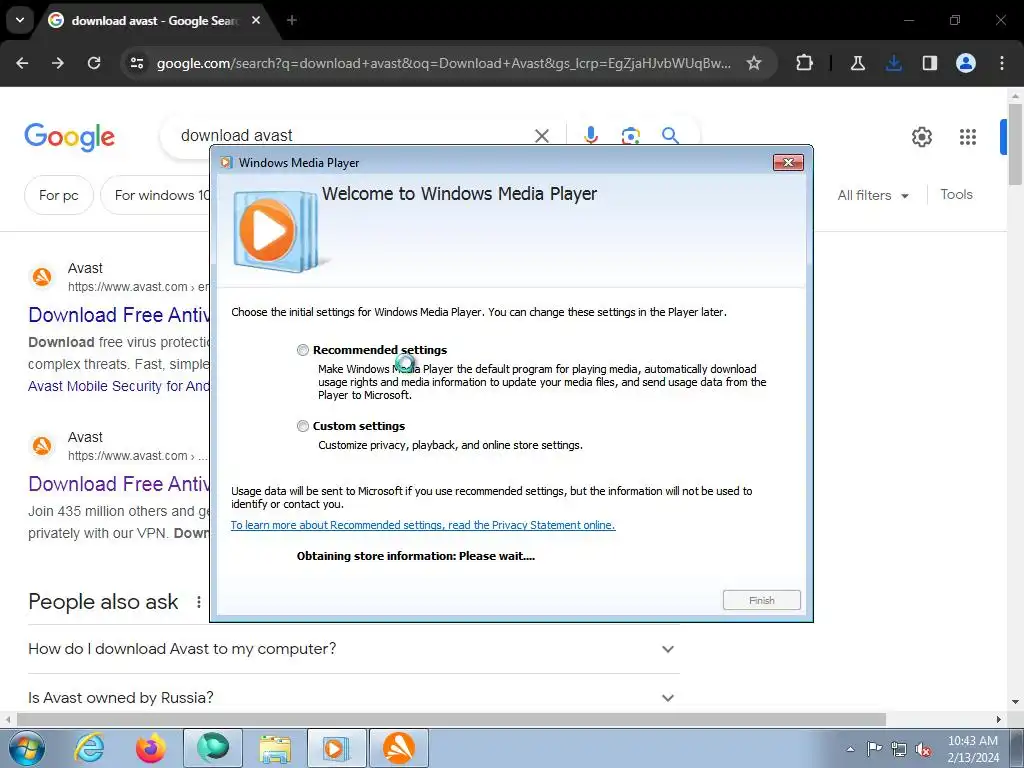The width and height of the screenshot is (1024, 768).
Task: Select the Custom settings radio button
Action: click(302, 426)
